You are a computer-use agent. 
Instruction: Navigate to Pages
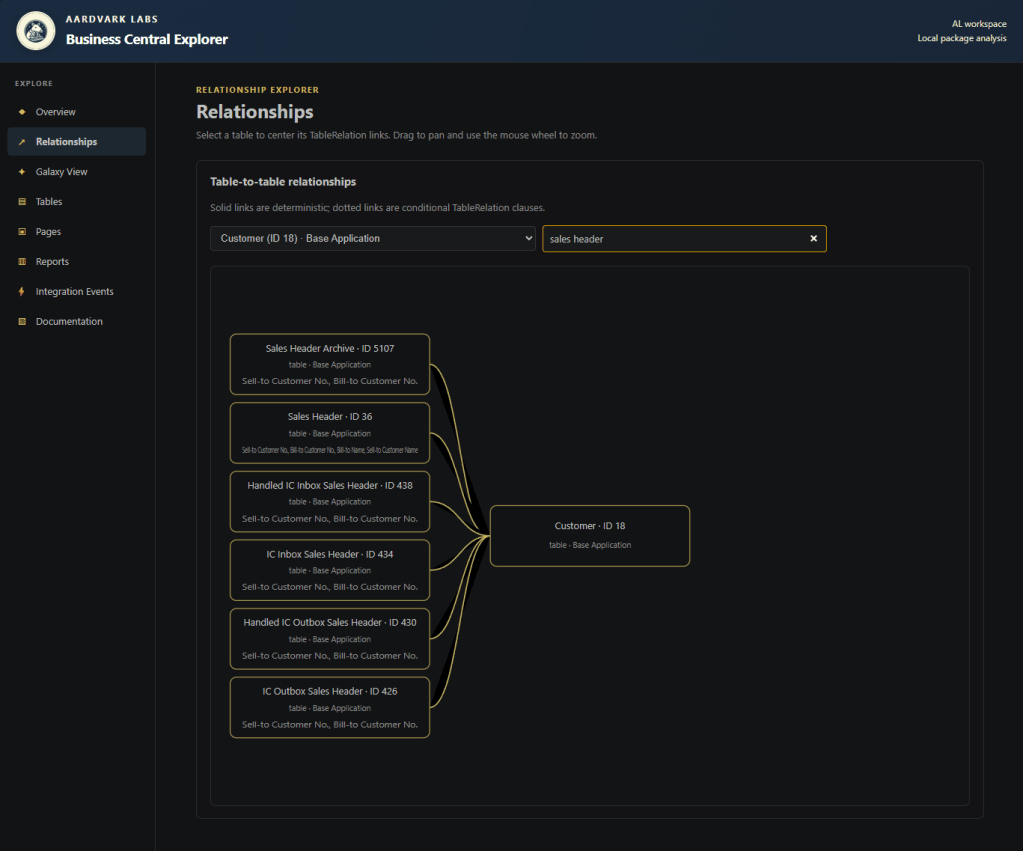pos(76,232)
